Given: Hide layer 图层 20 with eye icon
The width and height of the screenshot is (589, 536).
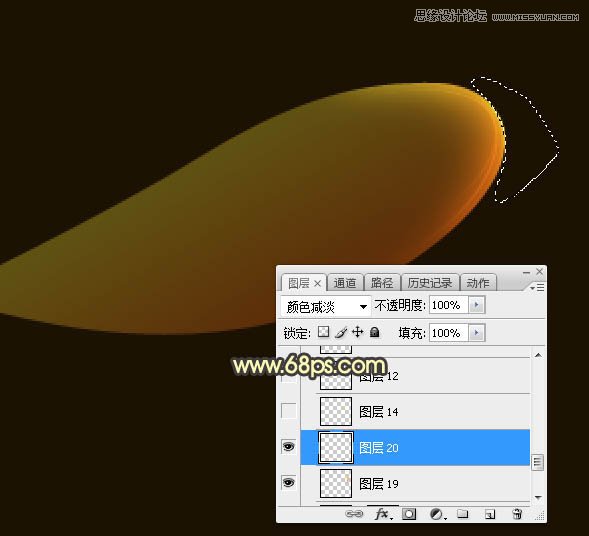Looking at the screenshot, I should (x=288, y=447).
